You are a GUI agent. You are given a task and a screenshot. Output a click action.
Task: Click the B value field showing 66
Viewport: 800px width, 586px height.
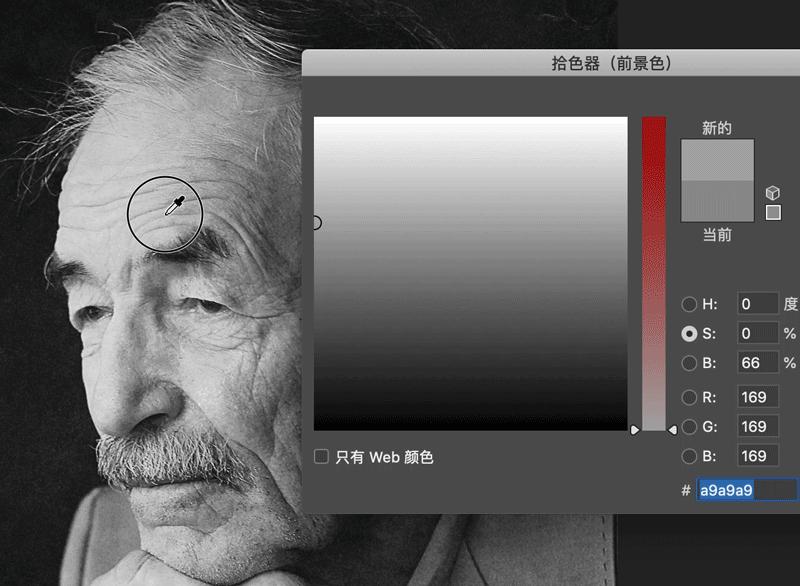tap(757, 362)
